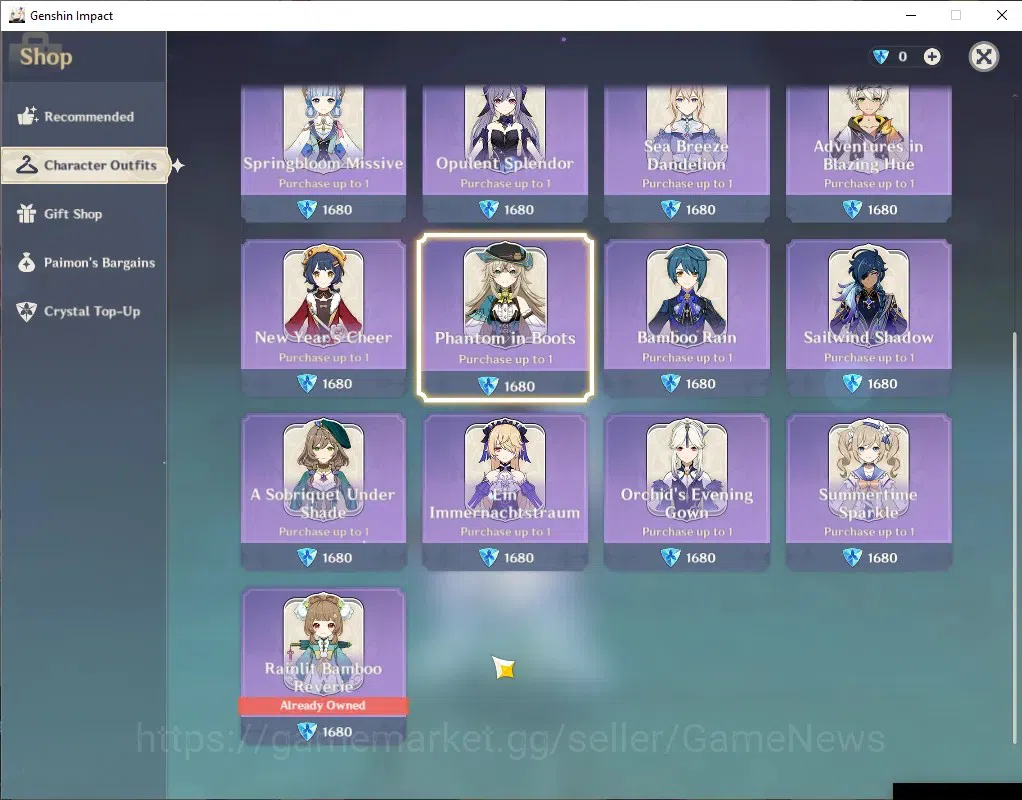Click the 1680 price under Opulent Splendor
The height and width of the screenshot is (800, 1022).
[x=519, y=210]
